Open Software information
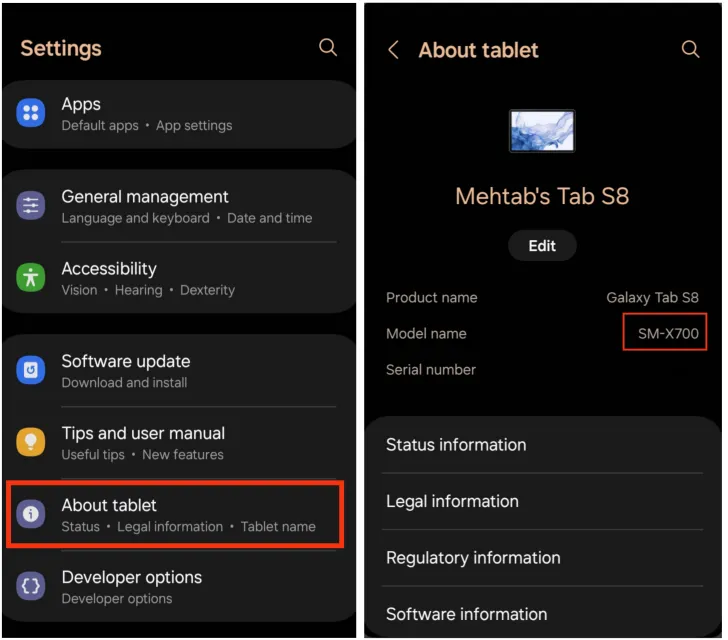The width and height of the screenshot is (728, 640). click(542, 614)
